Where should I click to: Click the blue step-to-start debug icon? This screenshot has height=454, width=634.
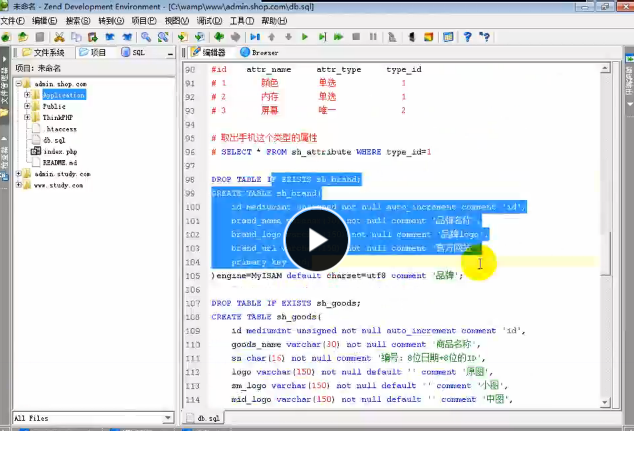tap(255, 37)
